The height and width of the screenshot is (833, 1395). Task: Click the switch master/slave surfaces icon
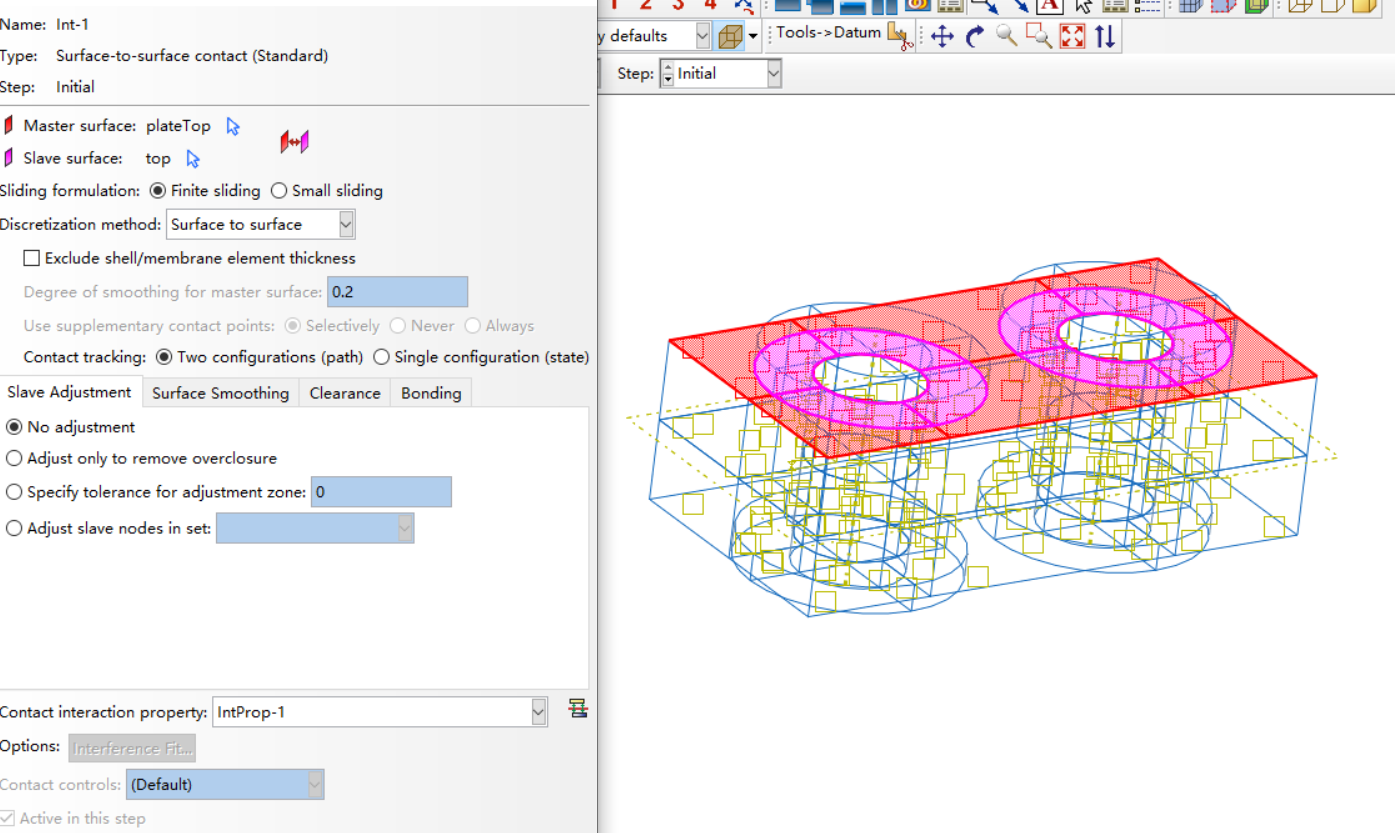[294, 142]
